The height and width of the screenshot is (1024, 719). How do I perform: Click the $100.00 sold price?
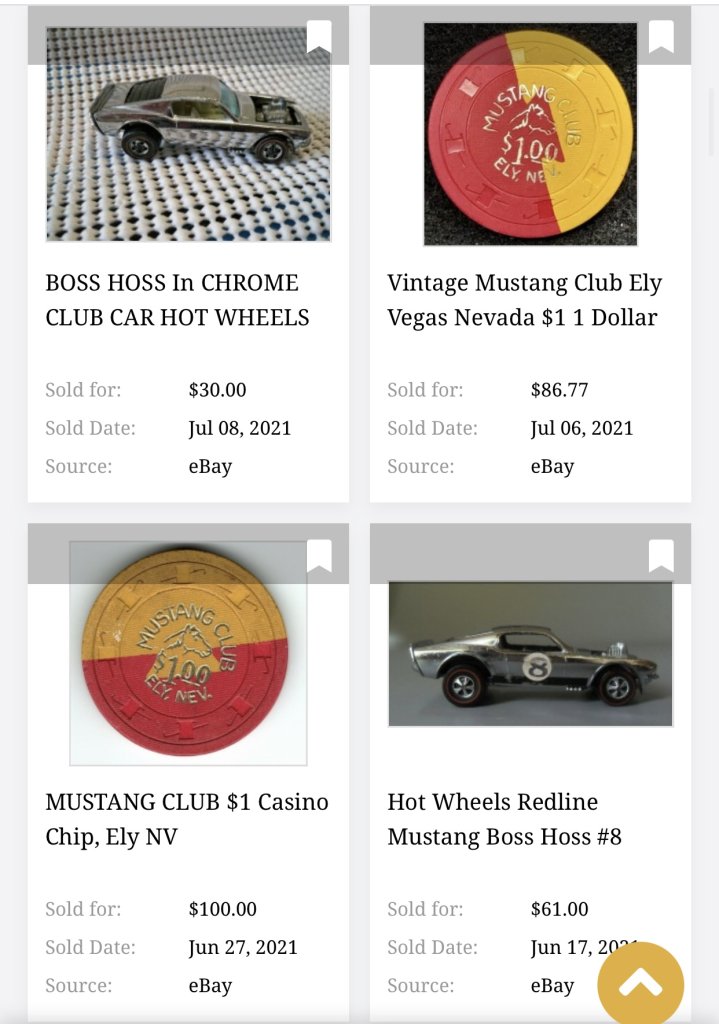point(222,909)
